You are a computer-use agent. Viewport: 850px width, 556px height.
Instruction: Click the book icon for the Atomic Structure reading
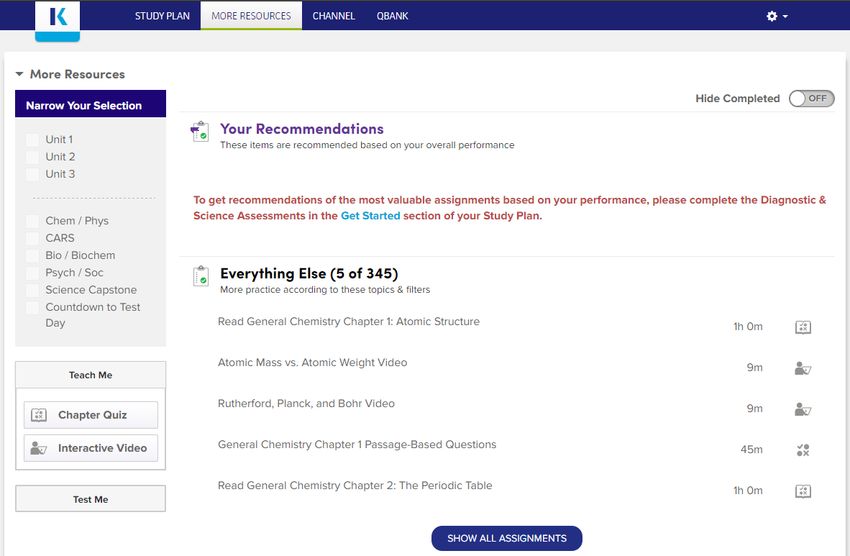click(x=803, y=327)
